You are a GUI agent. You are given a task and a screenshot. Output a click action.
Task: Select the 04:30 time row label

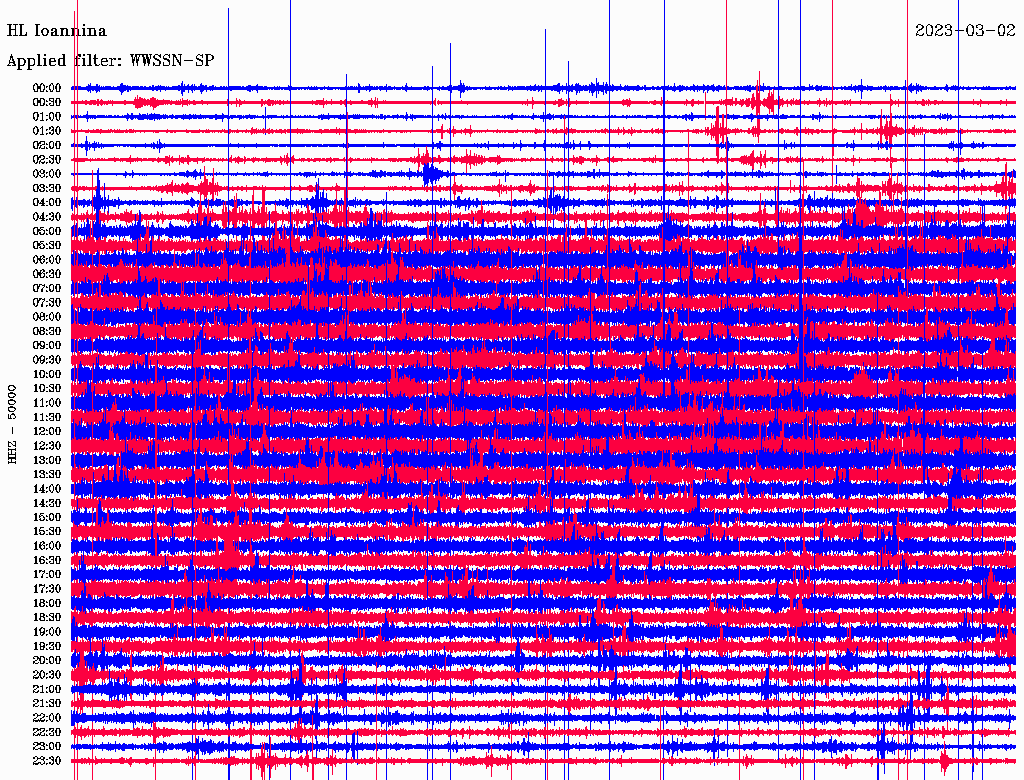[x=47, y=217]
